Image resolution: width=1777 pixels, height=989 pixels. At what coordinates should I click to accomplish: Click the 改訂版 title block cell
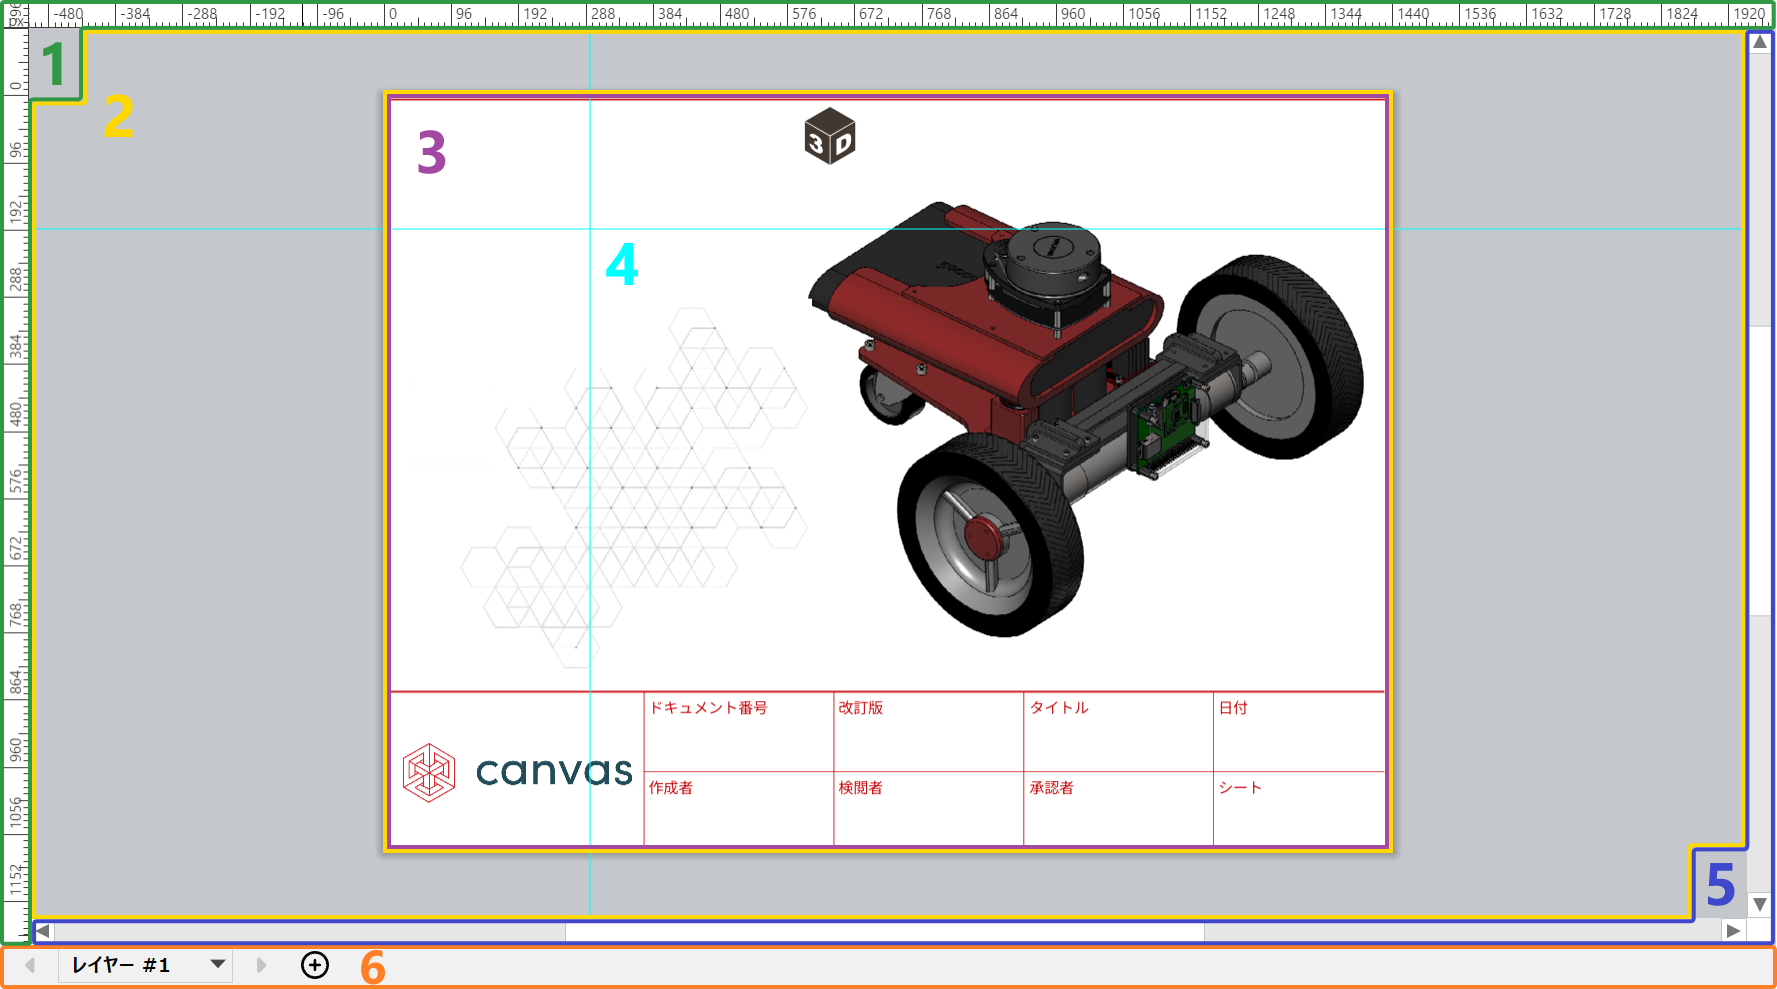pyautogui.click(x=928, y=731)
